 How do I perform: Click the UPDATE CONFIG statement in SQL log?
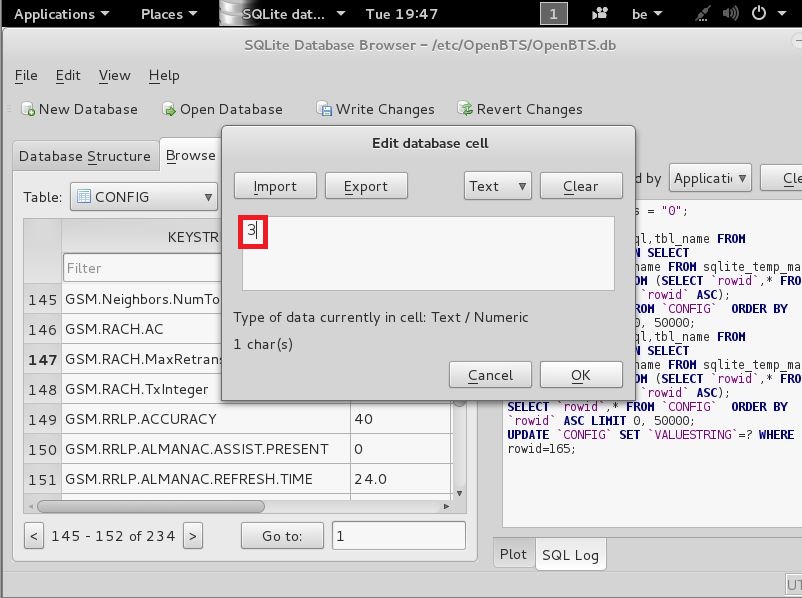[651, 441]
